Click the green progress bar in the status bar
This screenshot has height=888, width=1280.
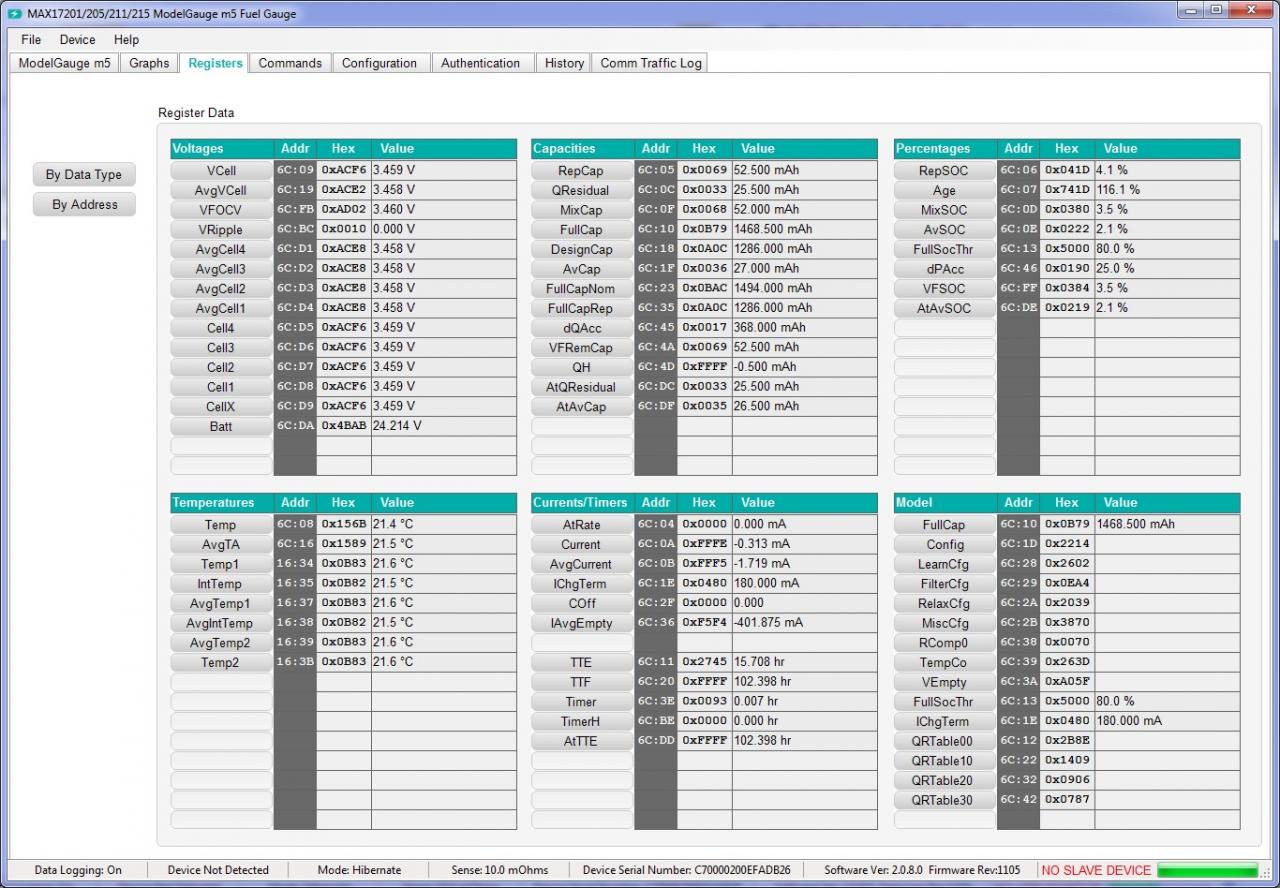point(1208,870)
